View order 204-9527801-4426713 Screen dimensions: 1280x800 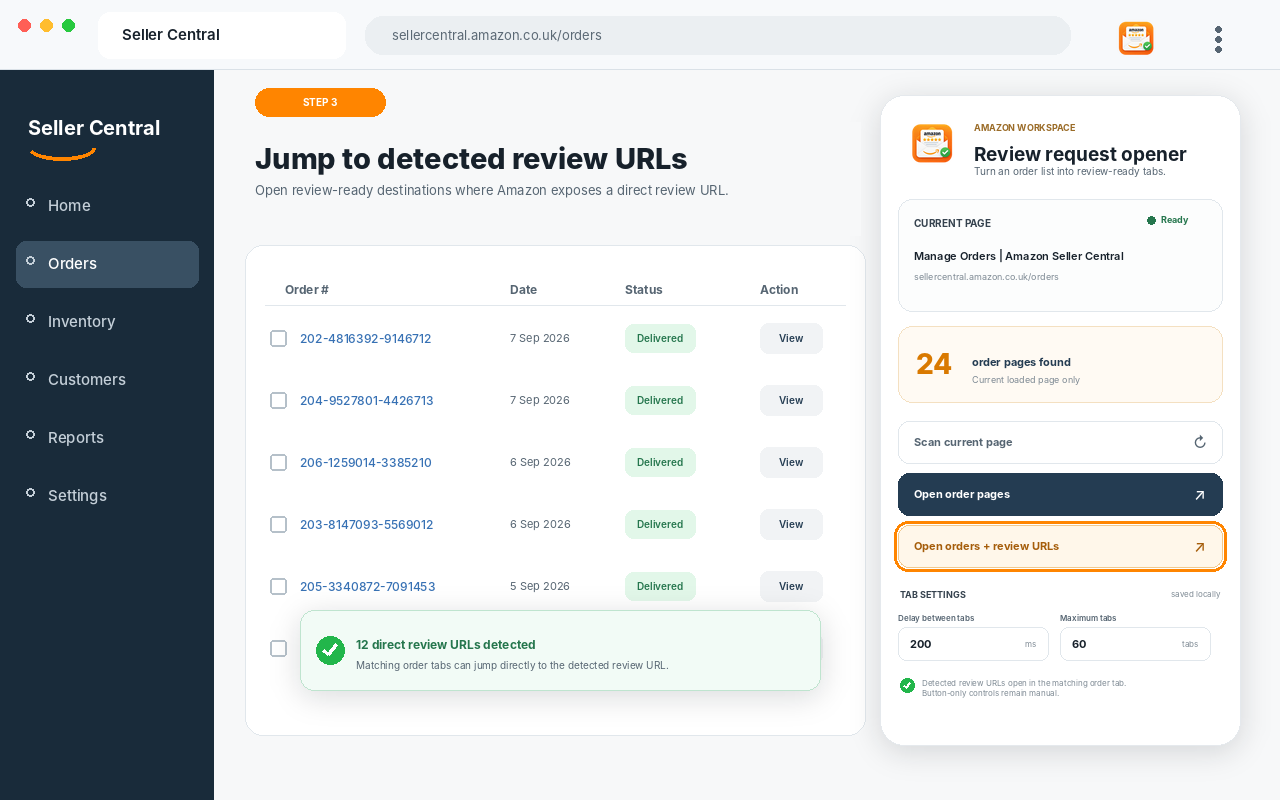tap(791, 400)
